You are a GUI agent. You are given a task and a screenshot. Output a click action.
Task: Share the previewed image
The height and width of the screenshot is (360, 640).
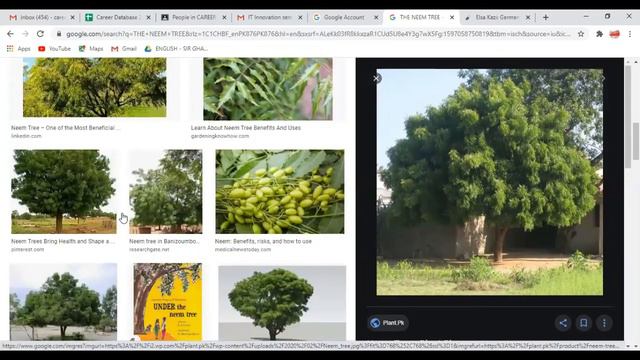coord(563,323)
